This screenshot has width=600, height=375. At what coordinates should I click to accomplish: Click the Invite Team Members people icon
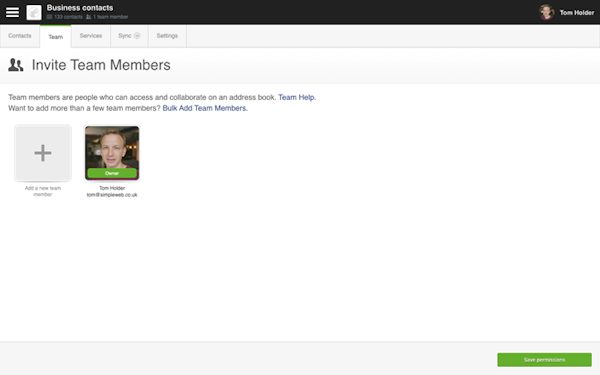tap(16, 65)
